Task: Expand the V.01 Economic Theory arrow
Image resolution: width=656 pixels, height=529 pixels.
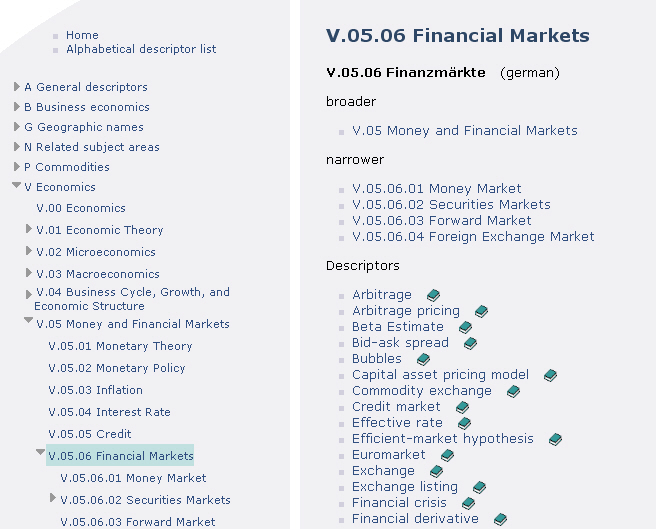Action: tap(29, 229)
